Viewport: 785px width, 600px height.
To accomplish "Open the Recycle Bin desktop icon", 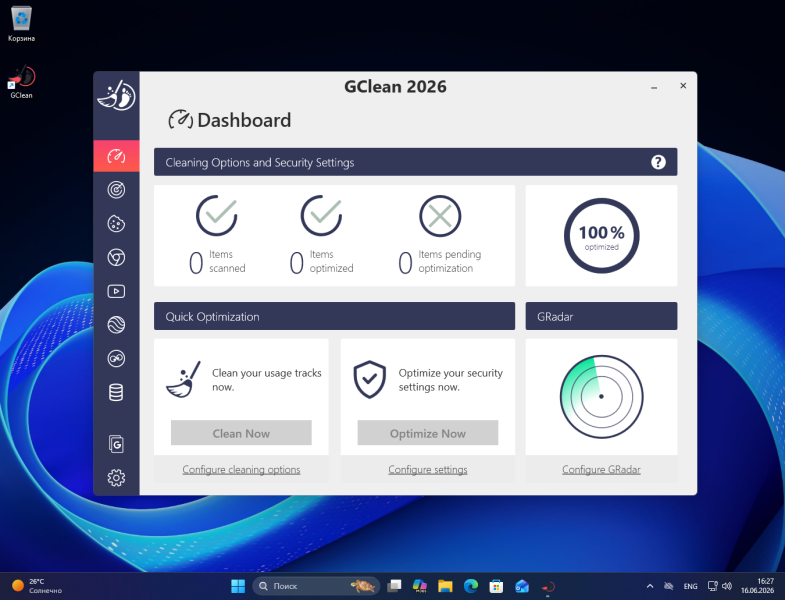I will tap(21, 24).
